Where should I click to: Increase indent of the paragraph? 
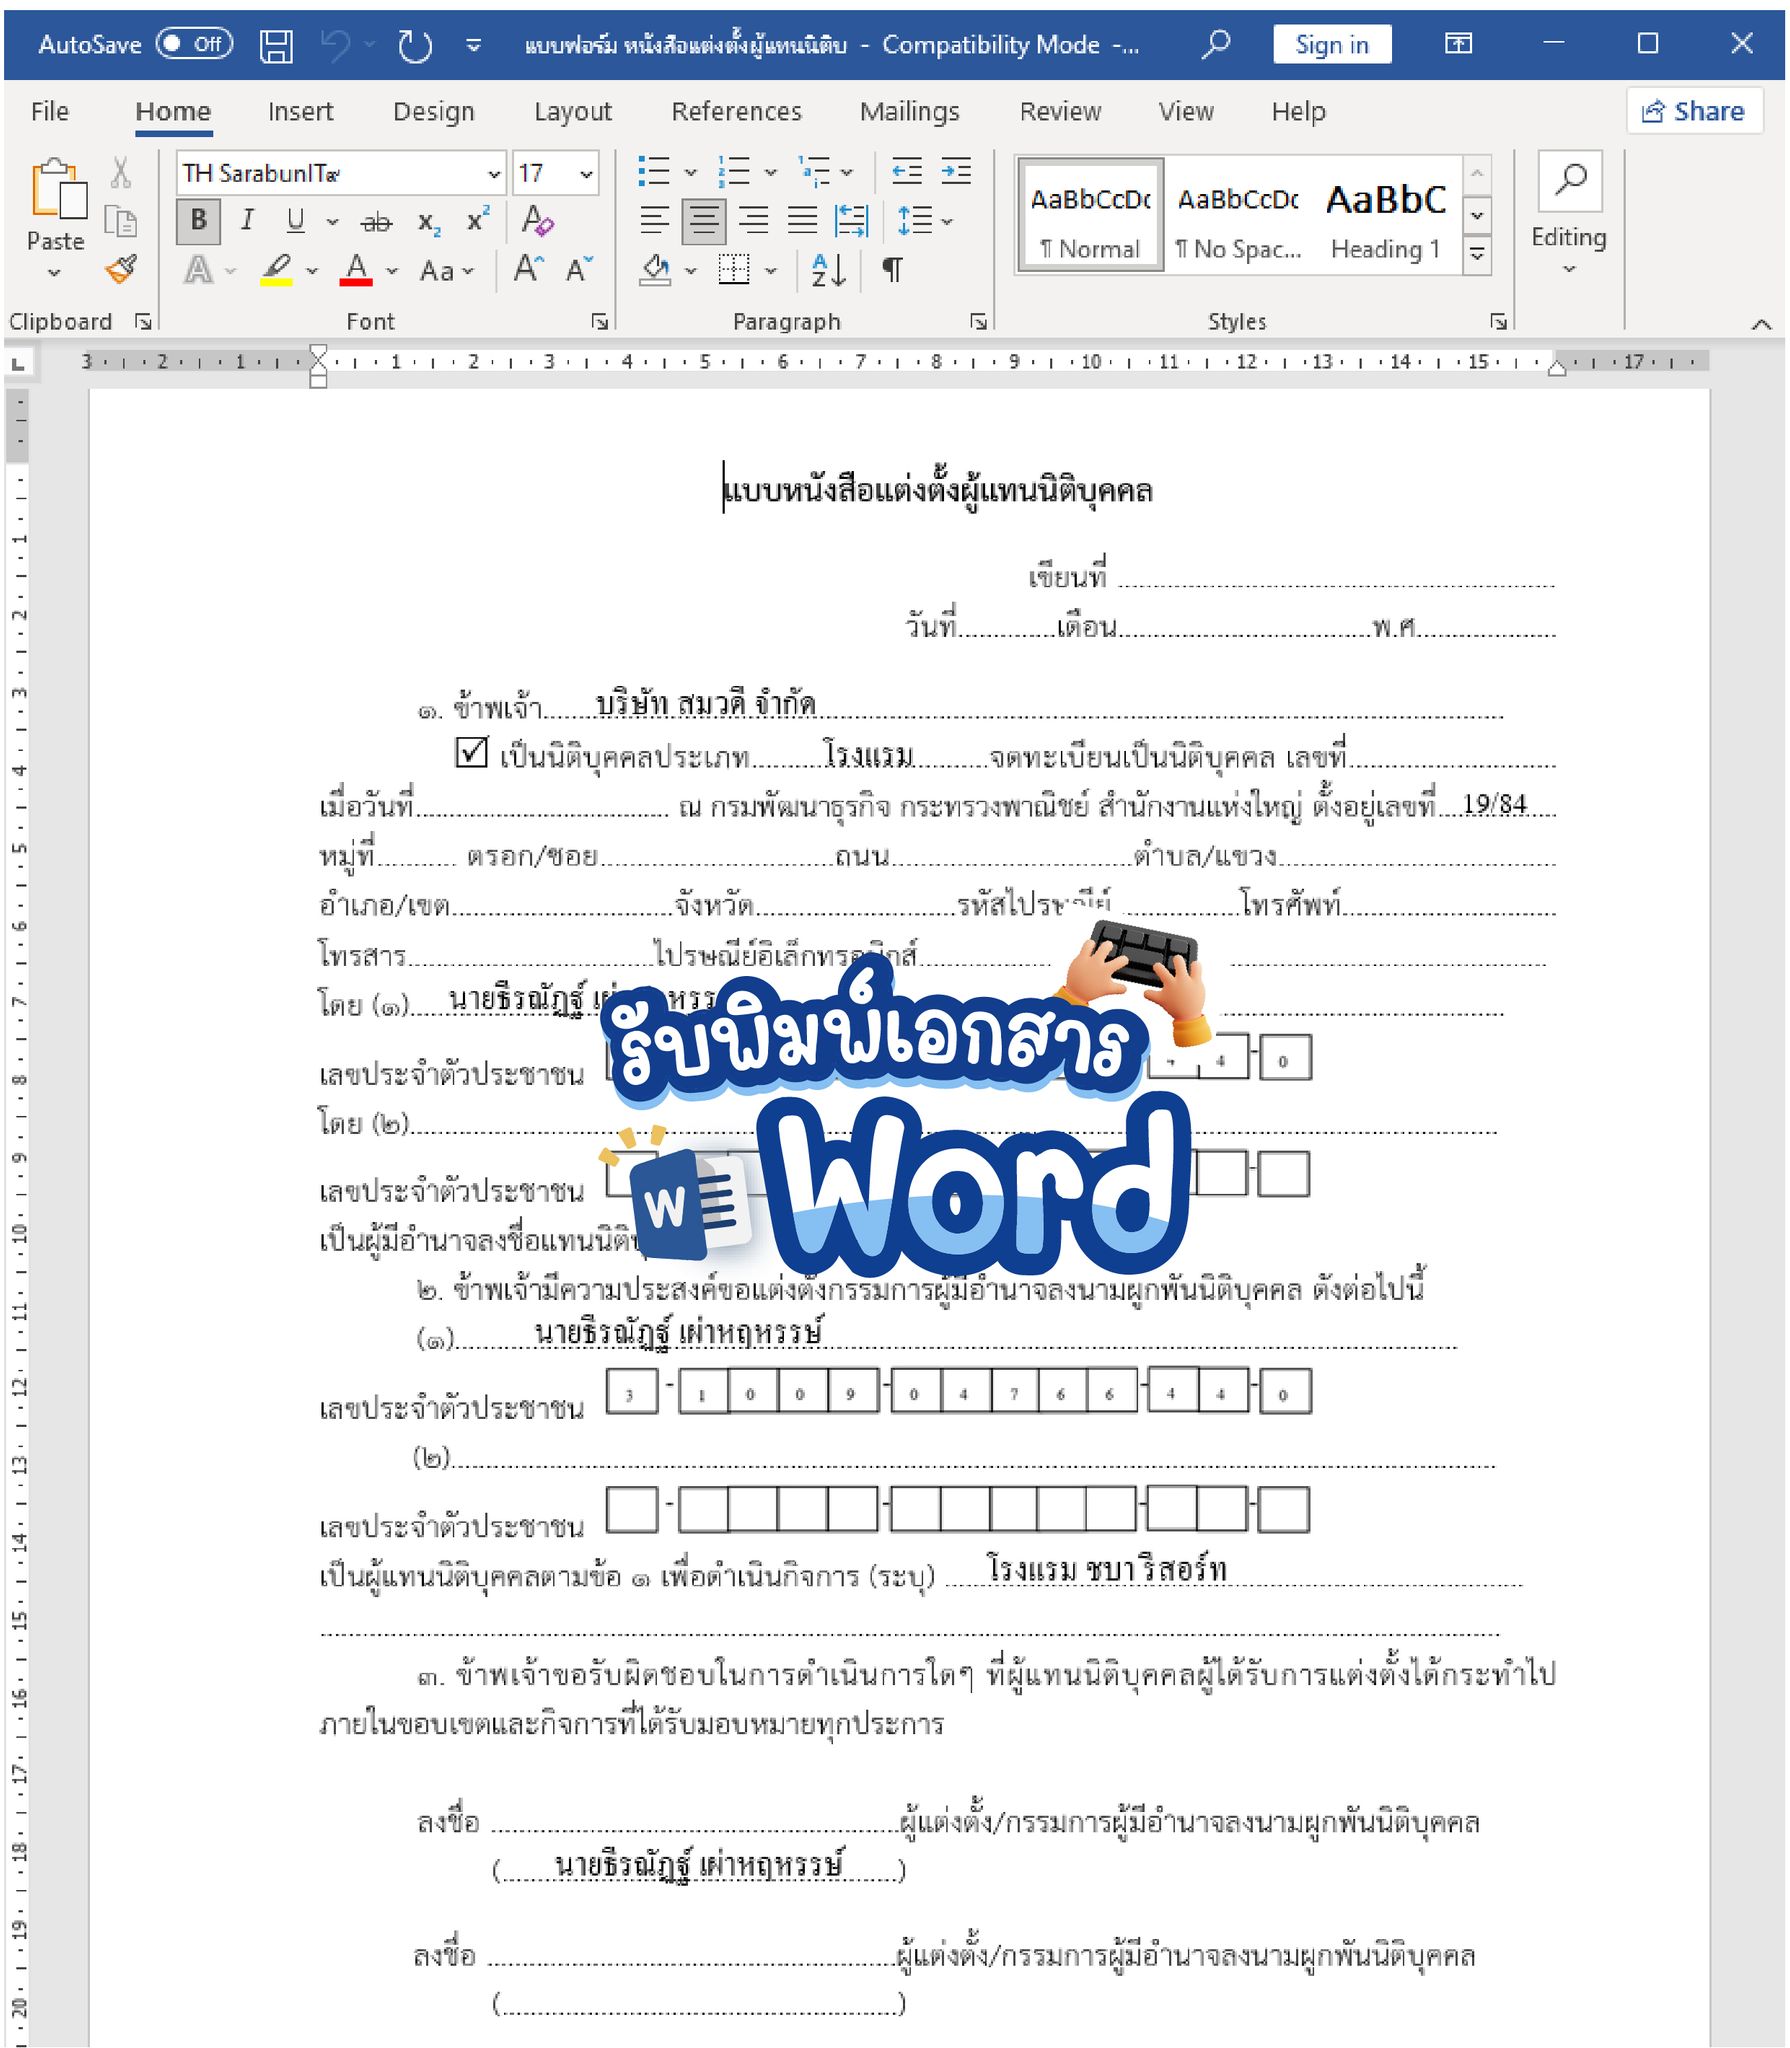point(956,173)
